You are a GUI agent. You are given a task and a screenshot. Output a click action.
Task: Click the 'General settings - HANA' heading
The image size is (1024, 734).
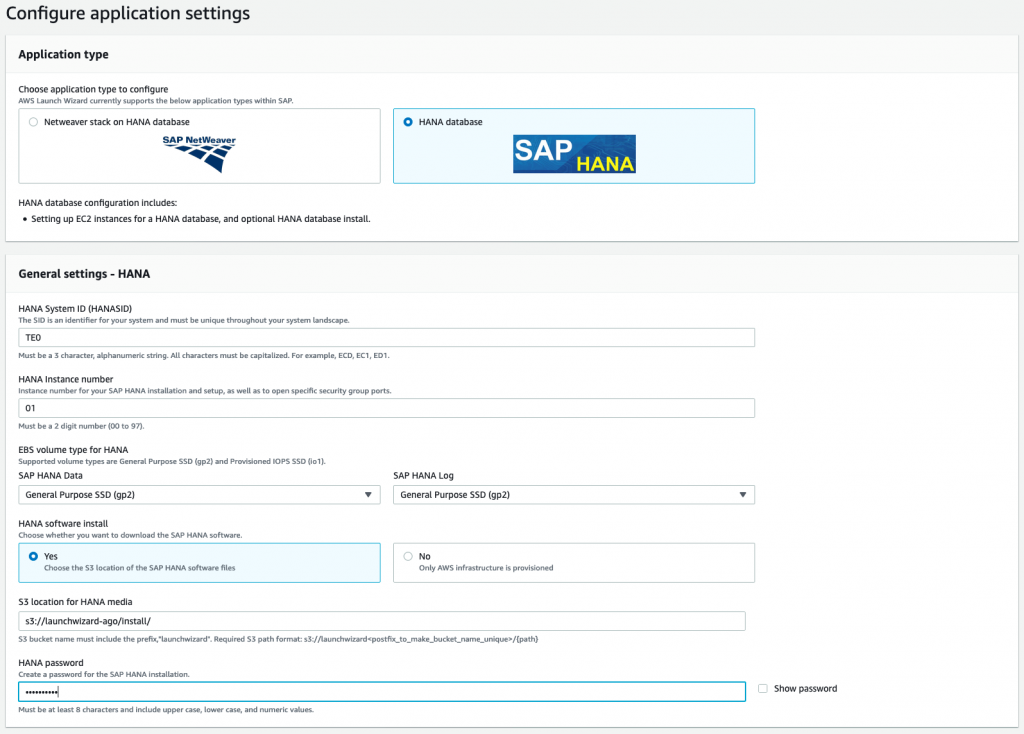[84, 274]
